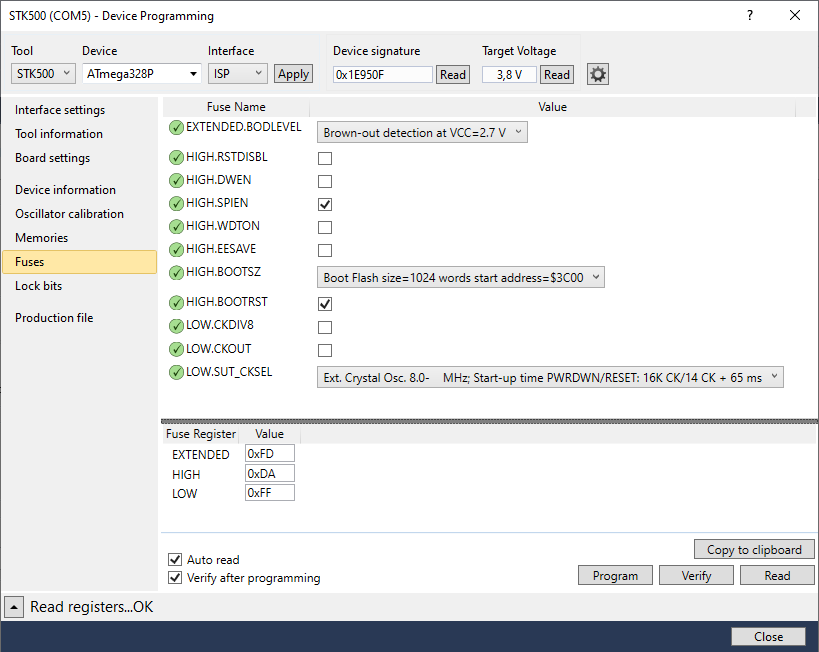Click the Device signature field
Viewport: 819px width, 652px height.
(x=383, y=75)
